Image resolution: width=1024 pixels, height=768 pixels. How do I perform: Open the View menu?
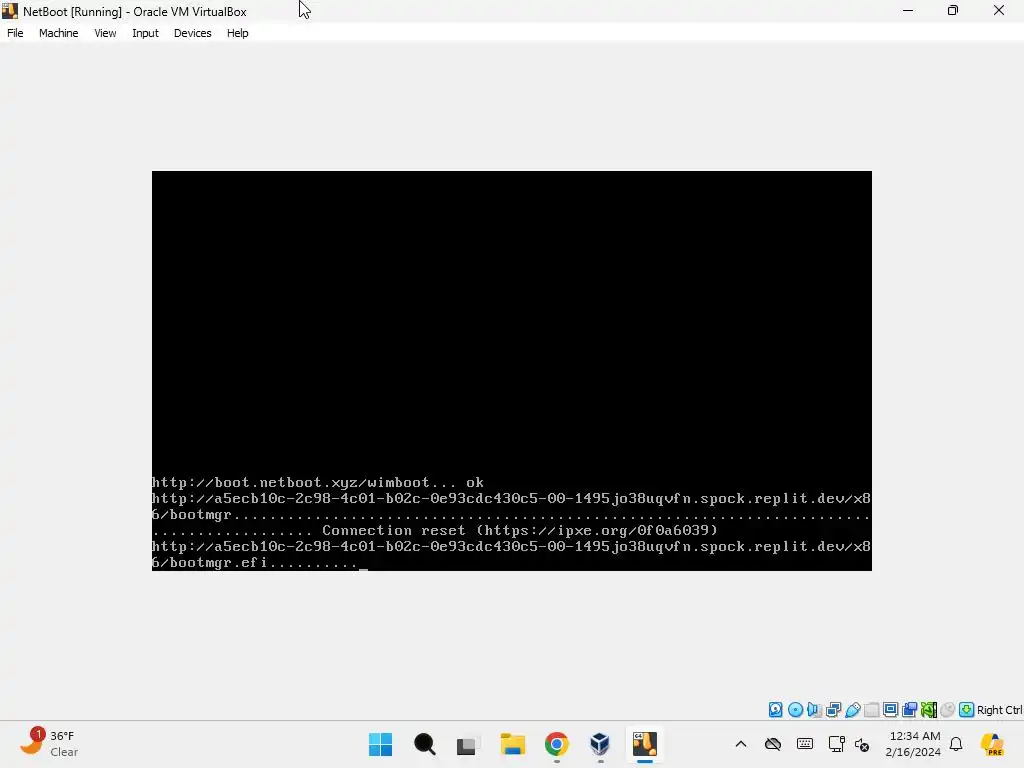pos(105,33)
